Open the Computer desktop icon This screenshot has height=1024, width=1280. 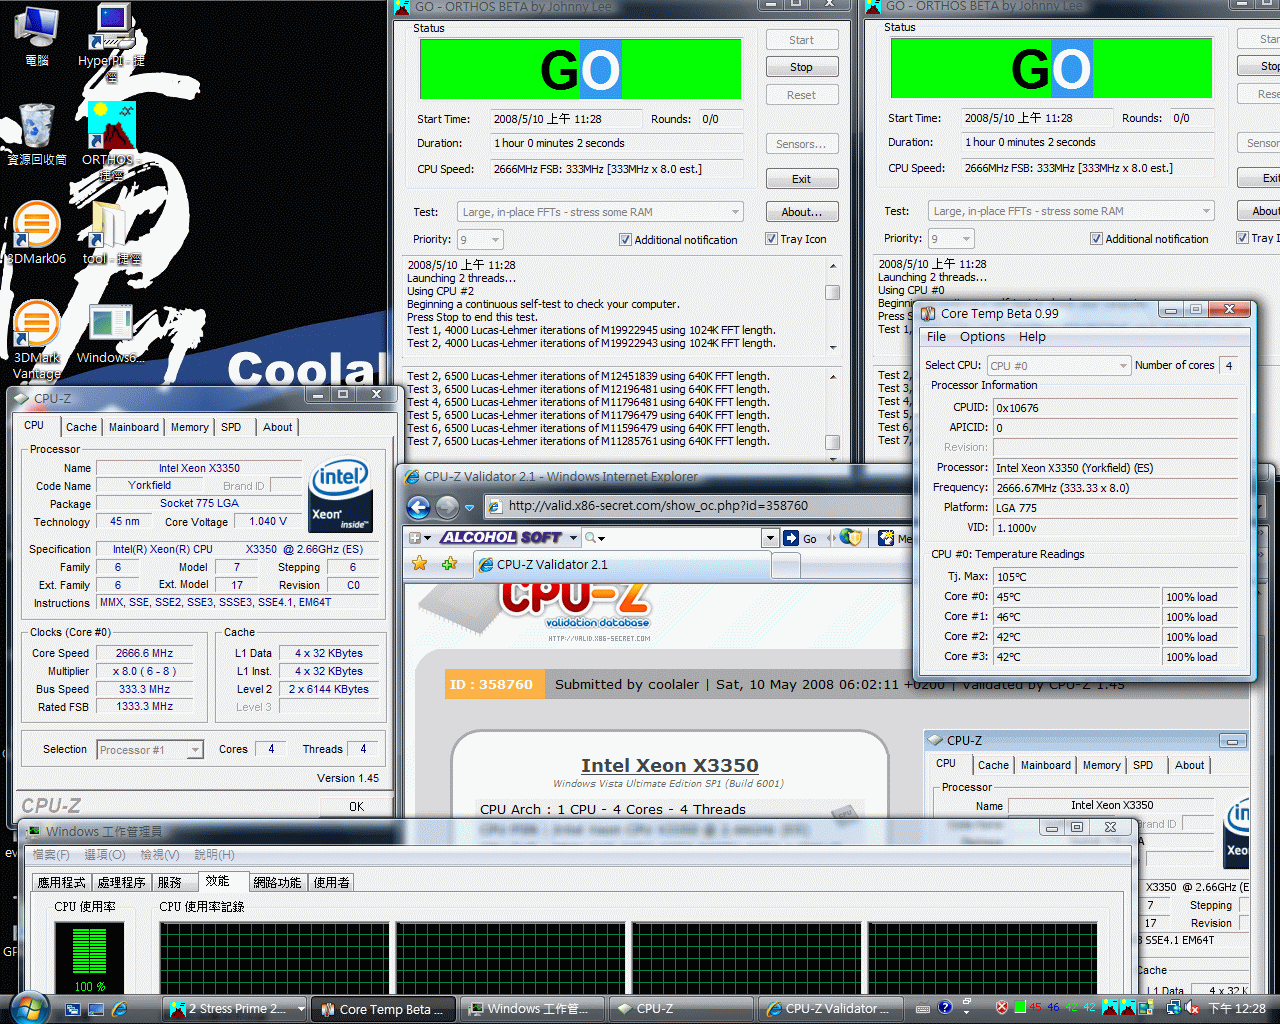pos(37,35)
